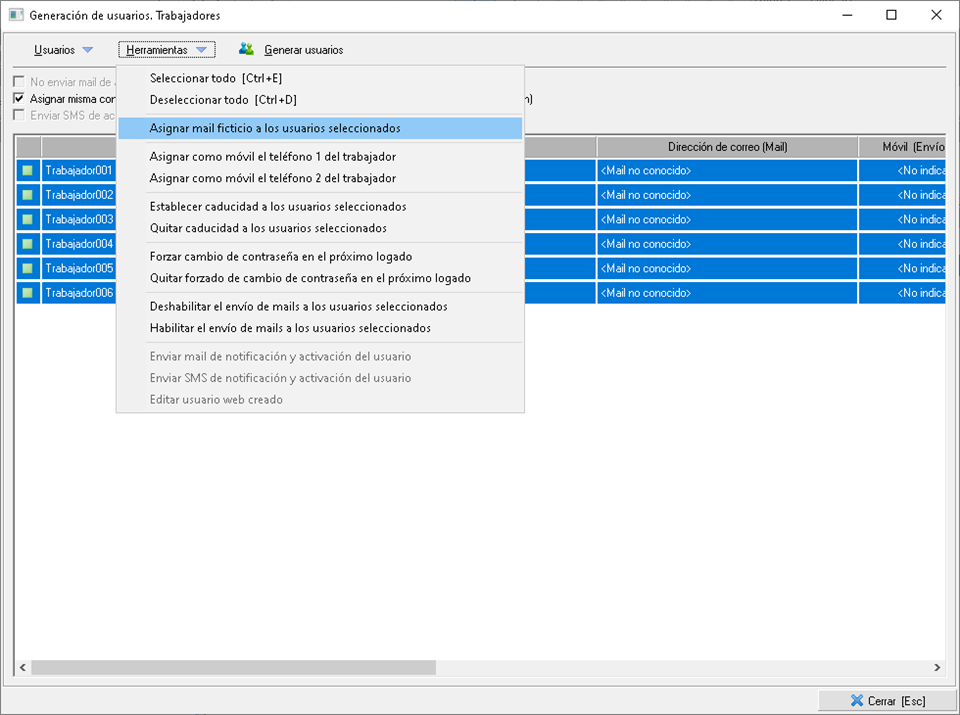
Task: Choose Asignar mail ficticio a los usuarios seleccionados
Action: (x=275, y=128)
